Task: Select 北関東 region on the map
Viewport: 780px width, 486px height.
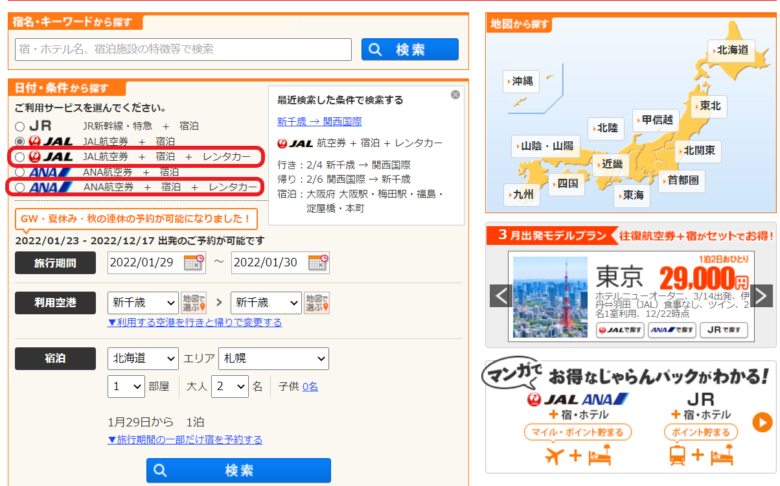Action: click(698, 150)
